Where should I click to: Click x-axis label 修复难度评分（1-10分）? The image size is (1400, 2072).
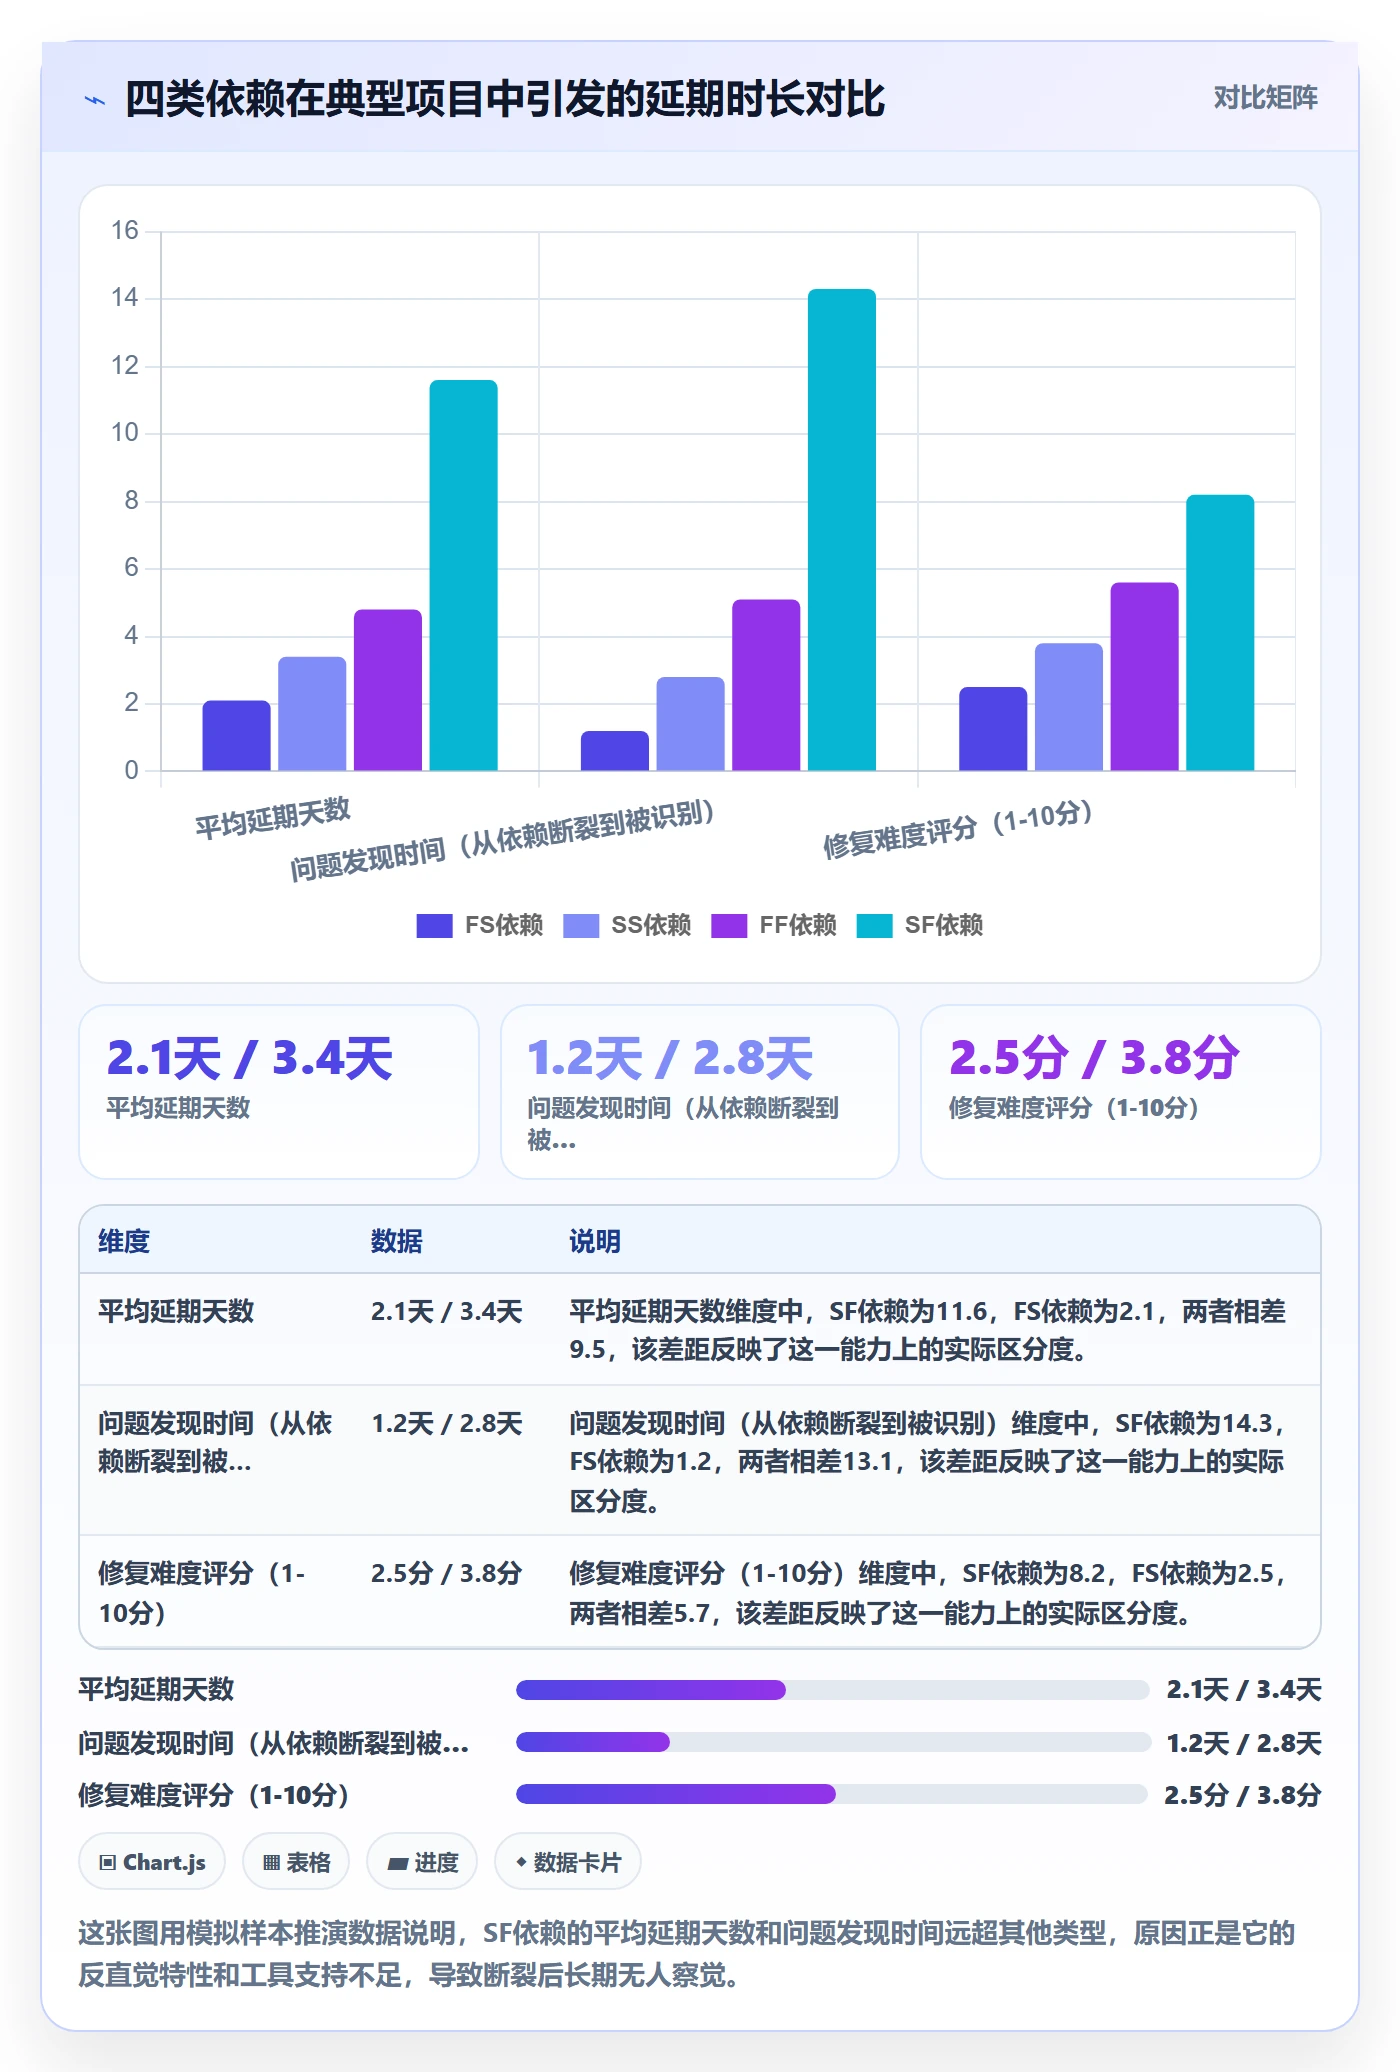pos(958,829)
